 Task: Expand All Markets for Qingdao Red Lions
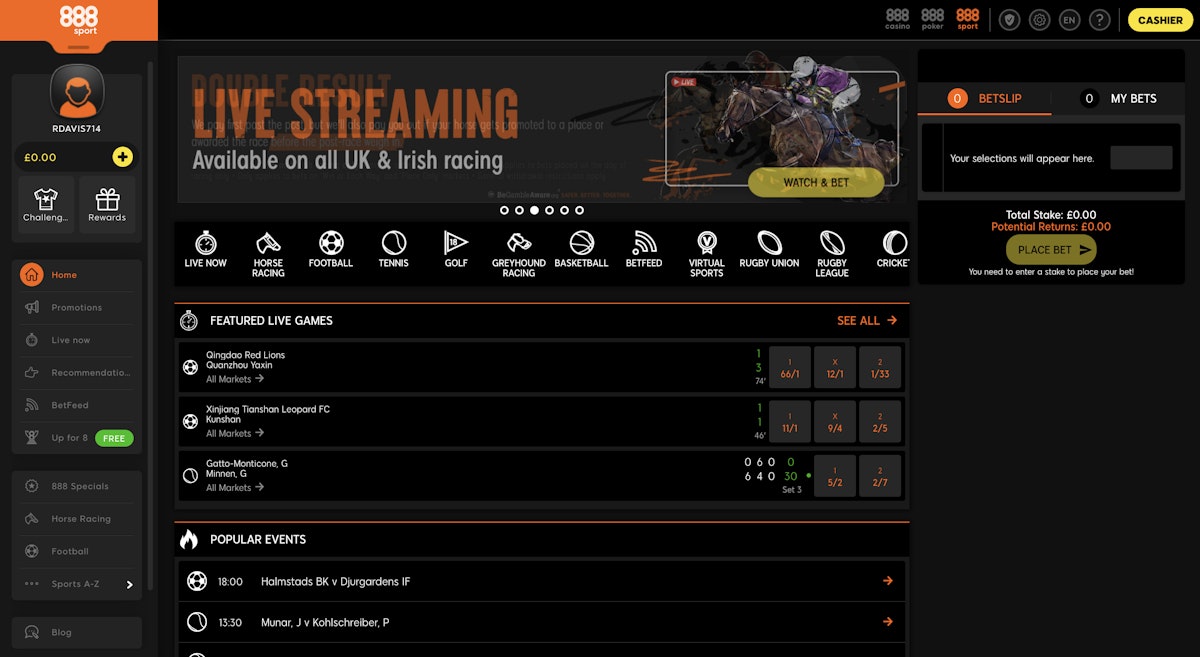pos(235,379)
